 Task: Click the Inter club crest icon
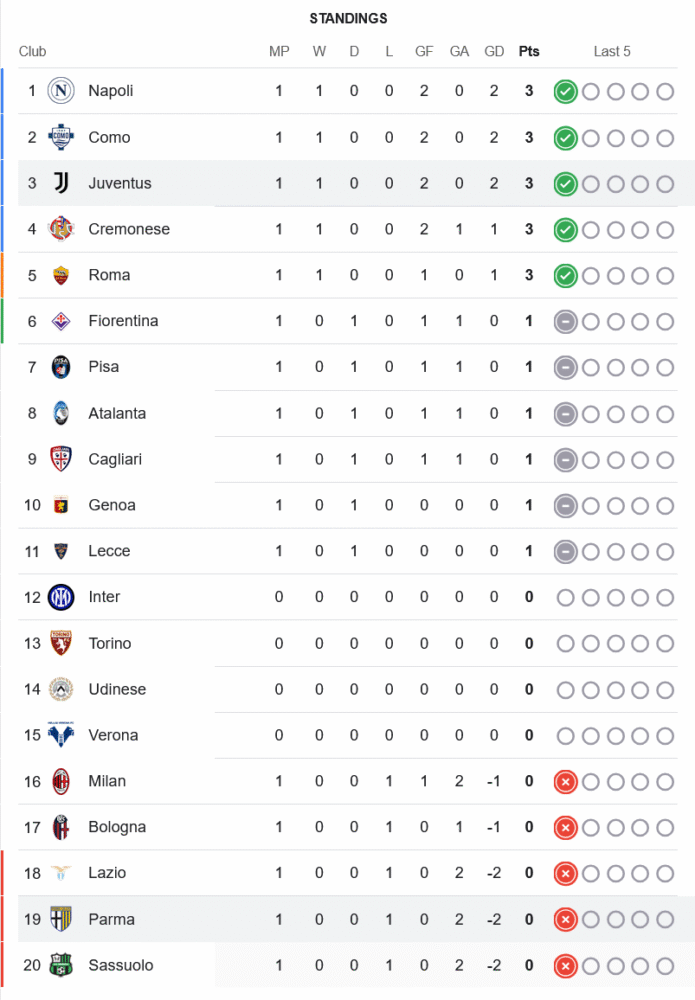pyautogui.click(x=61, y=597)
